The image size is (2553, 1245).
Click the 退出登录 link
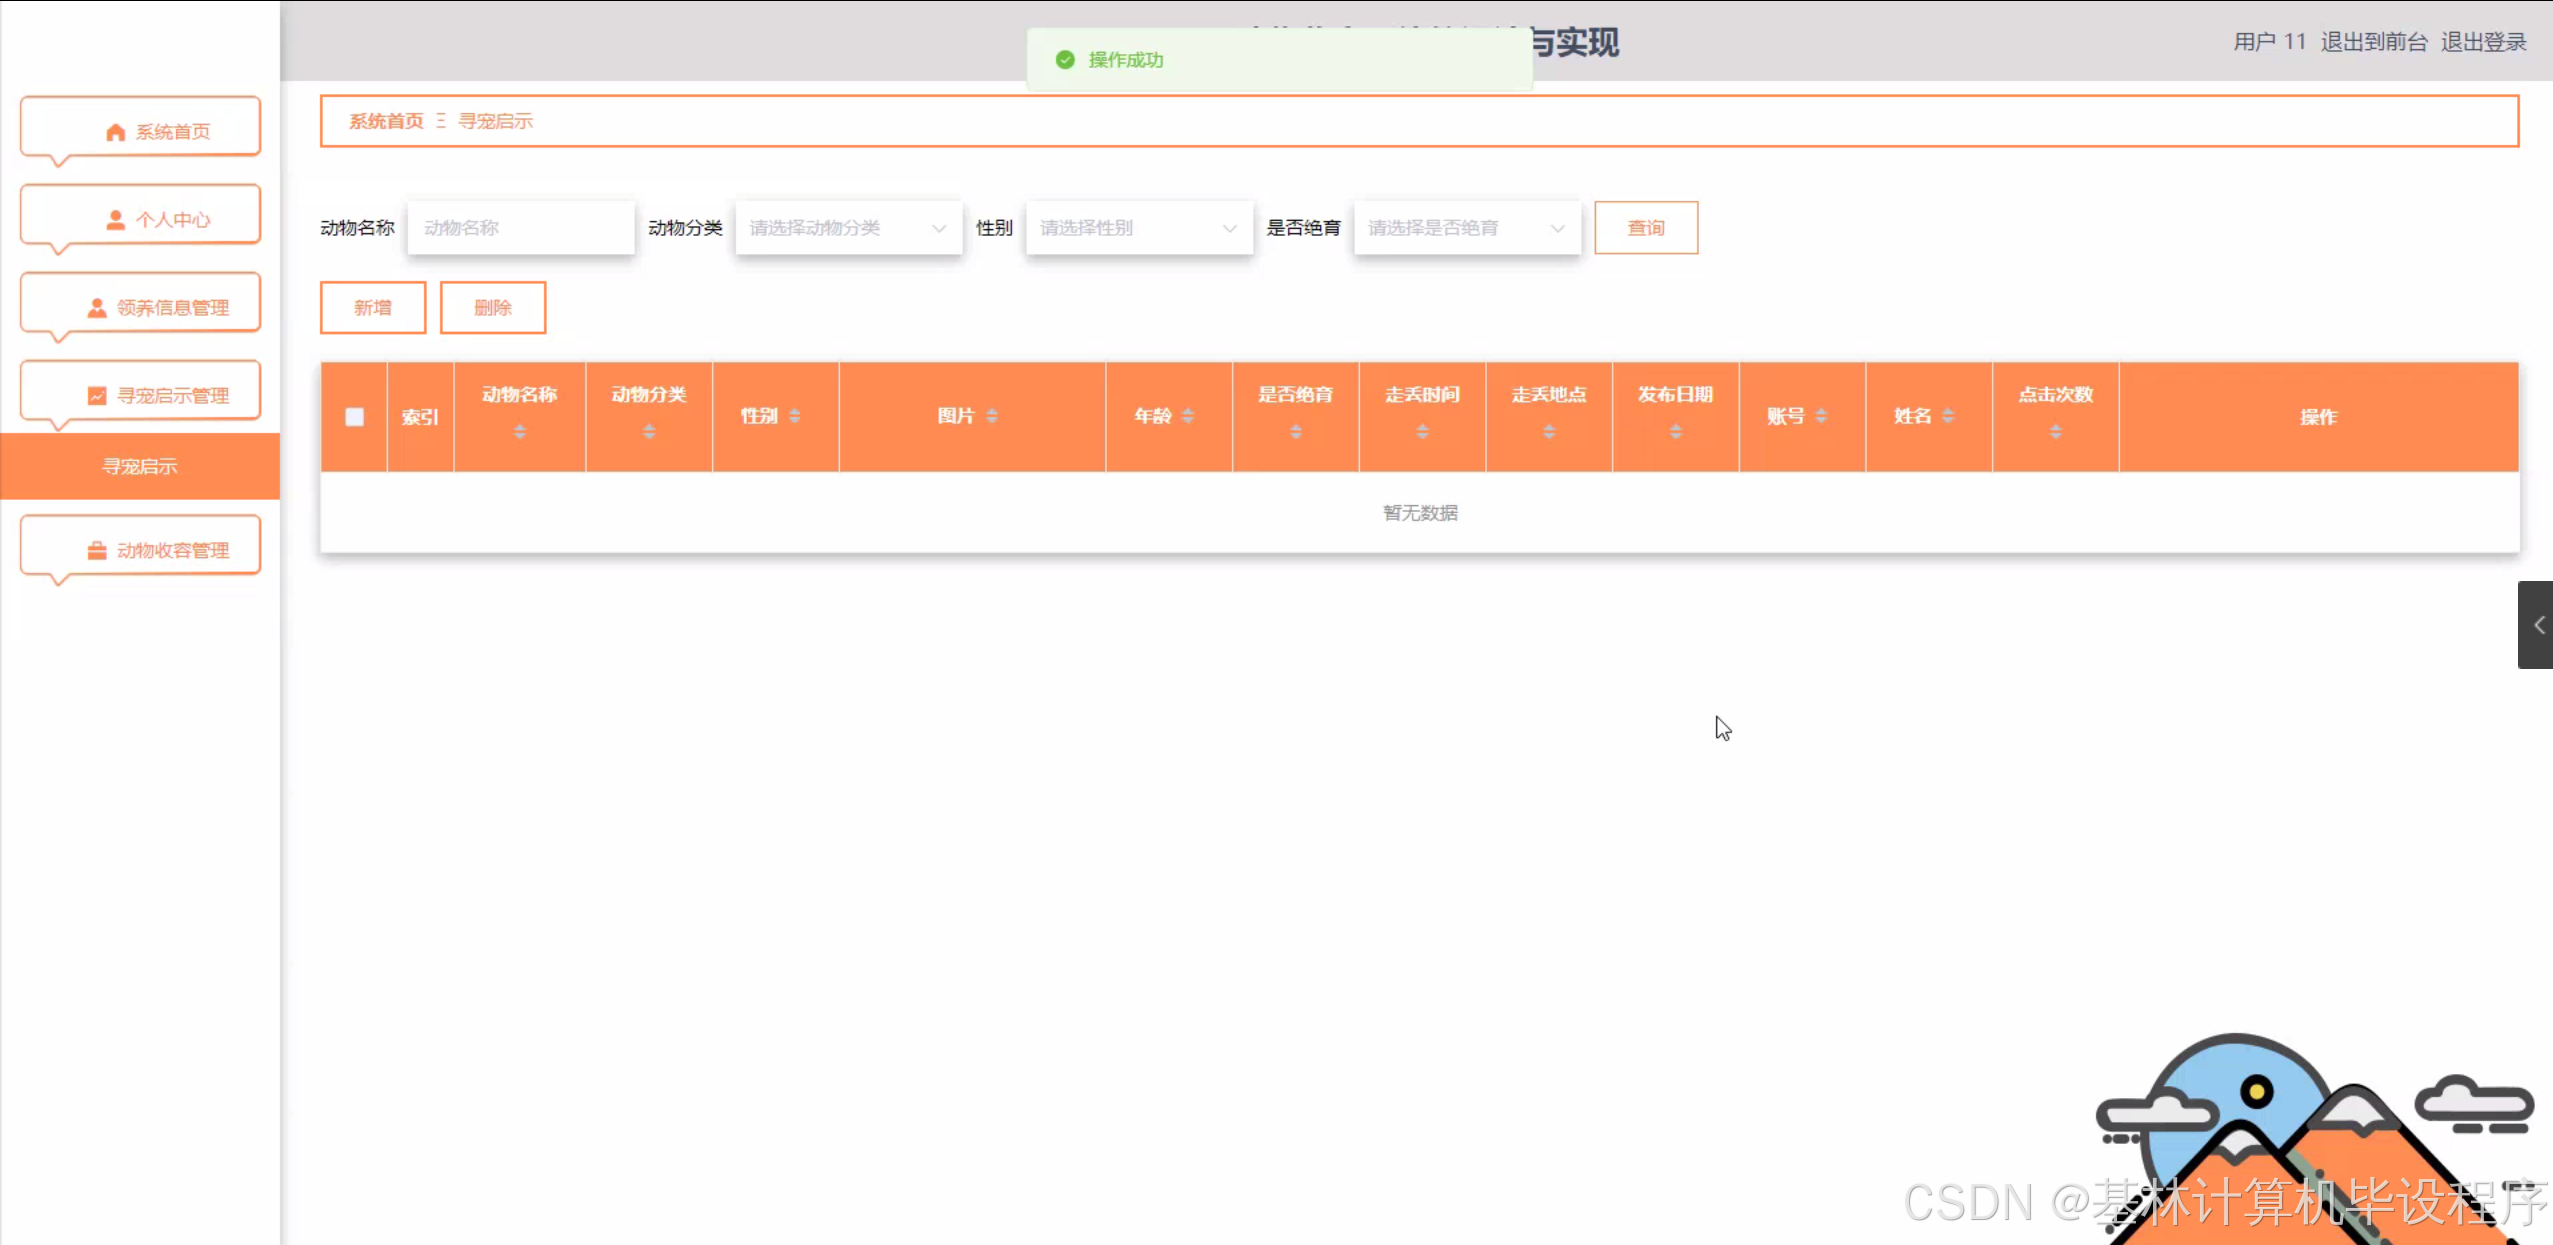tap(2483, 42)
